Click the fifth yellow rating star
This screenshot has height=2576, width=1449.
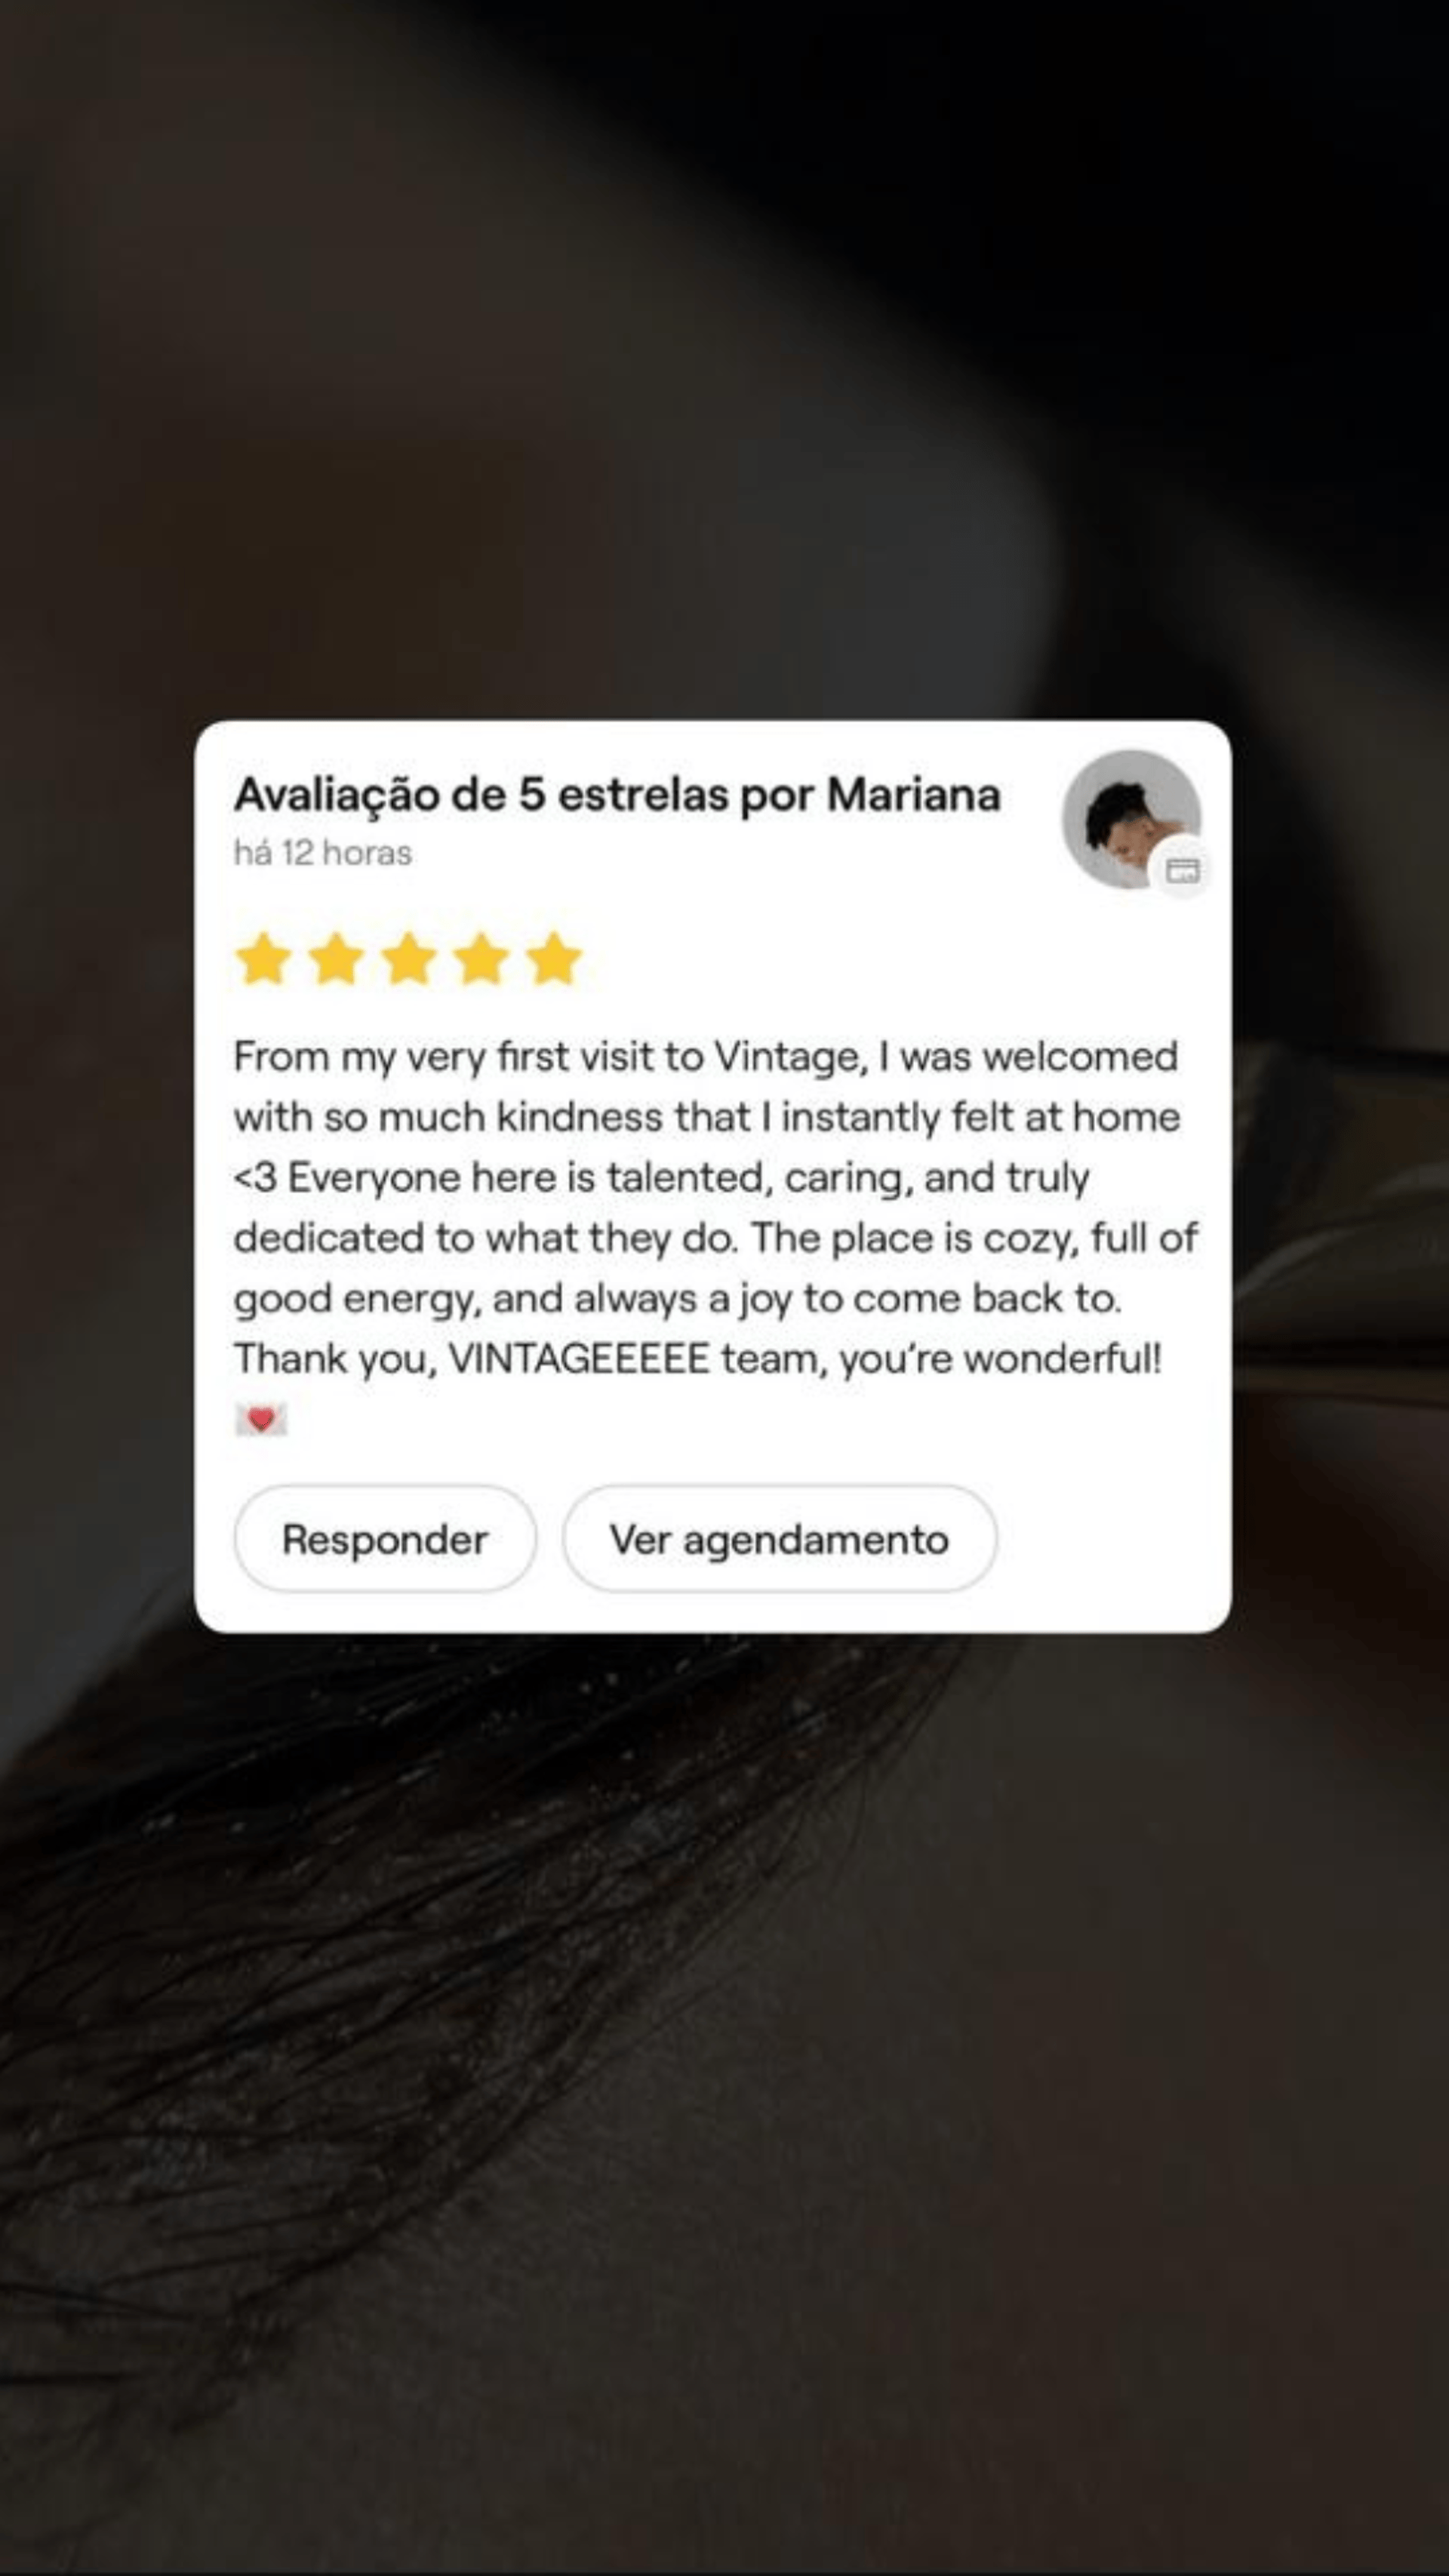click(554, 959)
